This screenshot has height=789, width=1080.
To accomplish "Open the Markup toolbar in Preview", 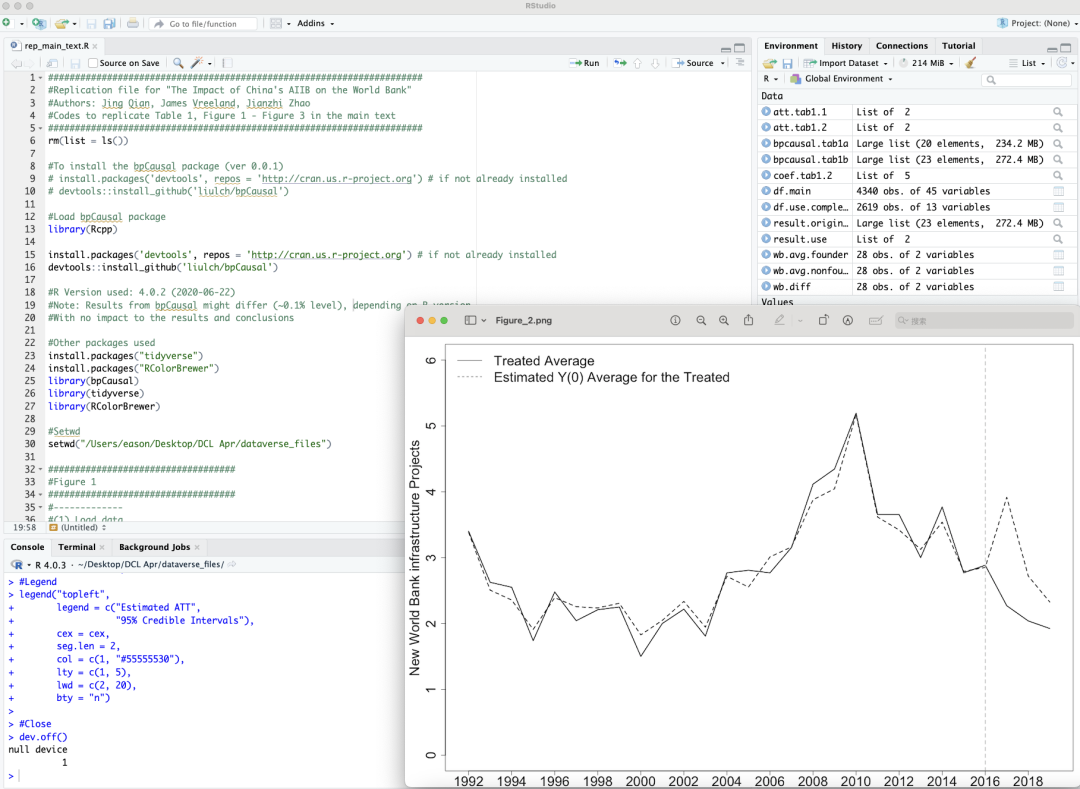I will (848, 320).
